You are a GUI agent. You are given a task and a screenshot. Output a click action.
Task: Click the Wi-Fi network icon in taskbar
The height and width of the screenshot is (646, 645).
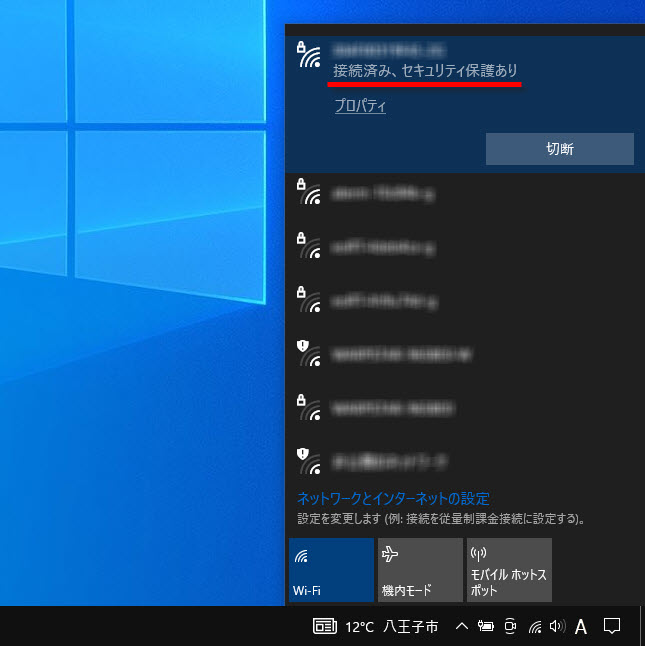coord(534,627)
